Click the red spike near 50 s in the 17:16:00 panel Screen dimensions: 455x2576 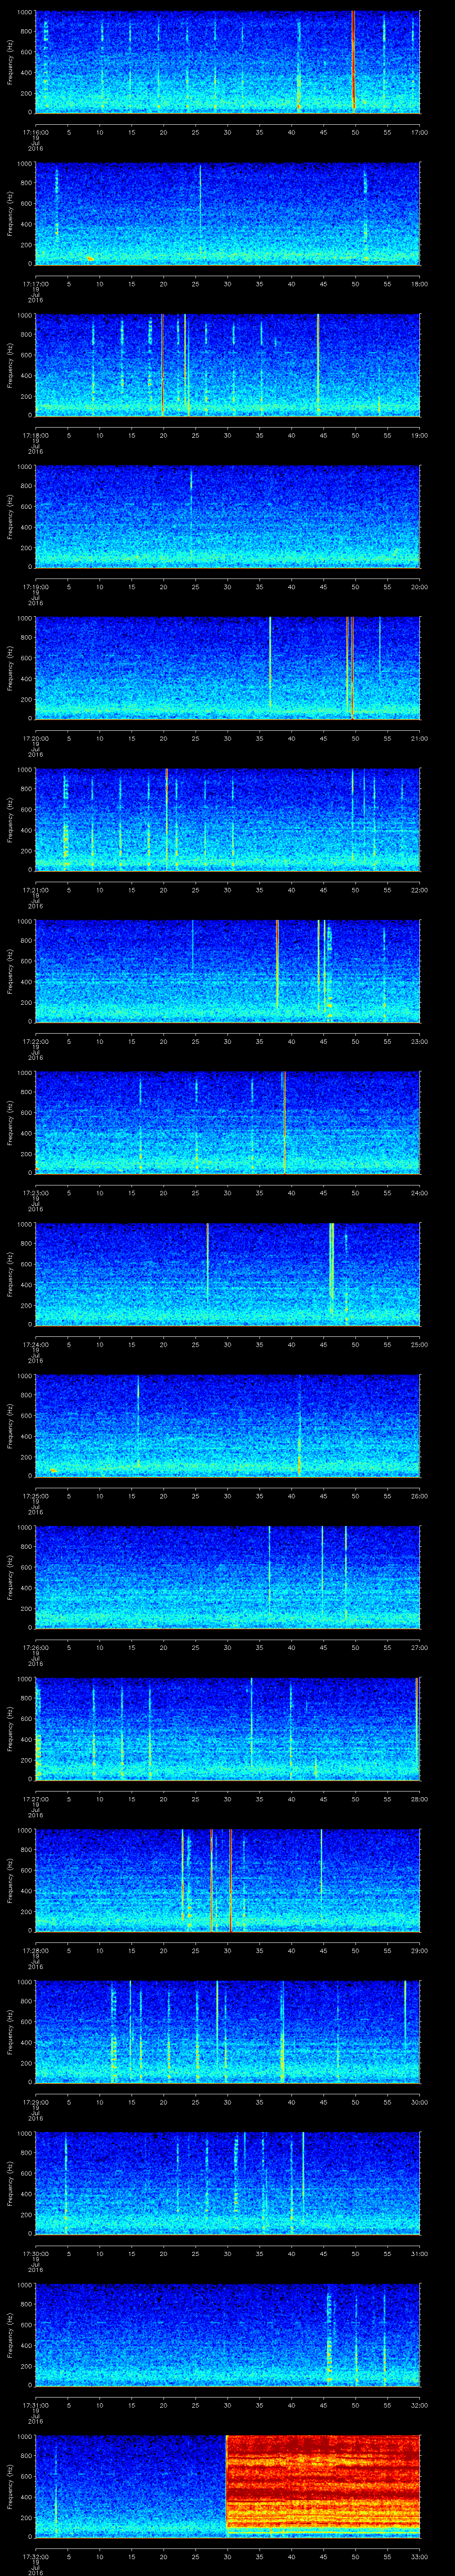point(353,62)
